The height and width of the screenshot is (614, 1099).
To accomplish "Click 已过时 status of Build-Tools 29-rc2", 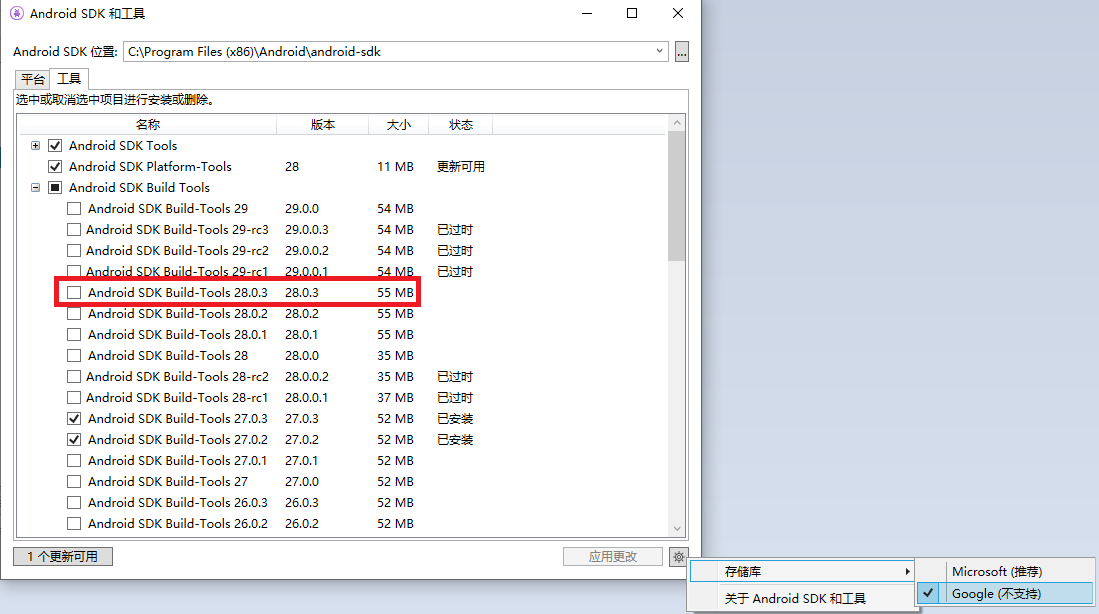I will click(455, 251).
